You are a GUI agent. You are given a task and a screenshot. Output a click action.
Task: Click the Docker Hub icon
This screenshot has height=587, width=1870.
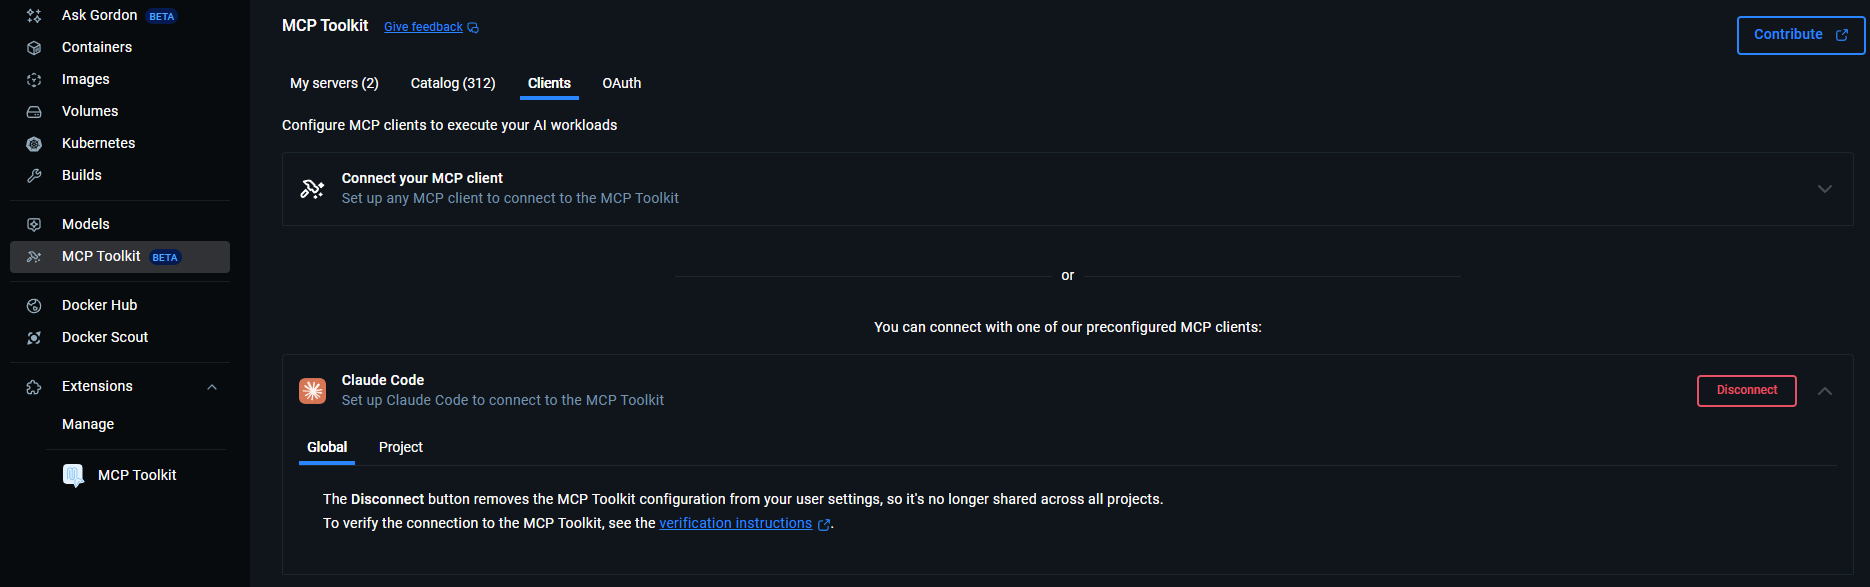pos(34,306)
